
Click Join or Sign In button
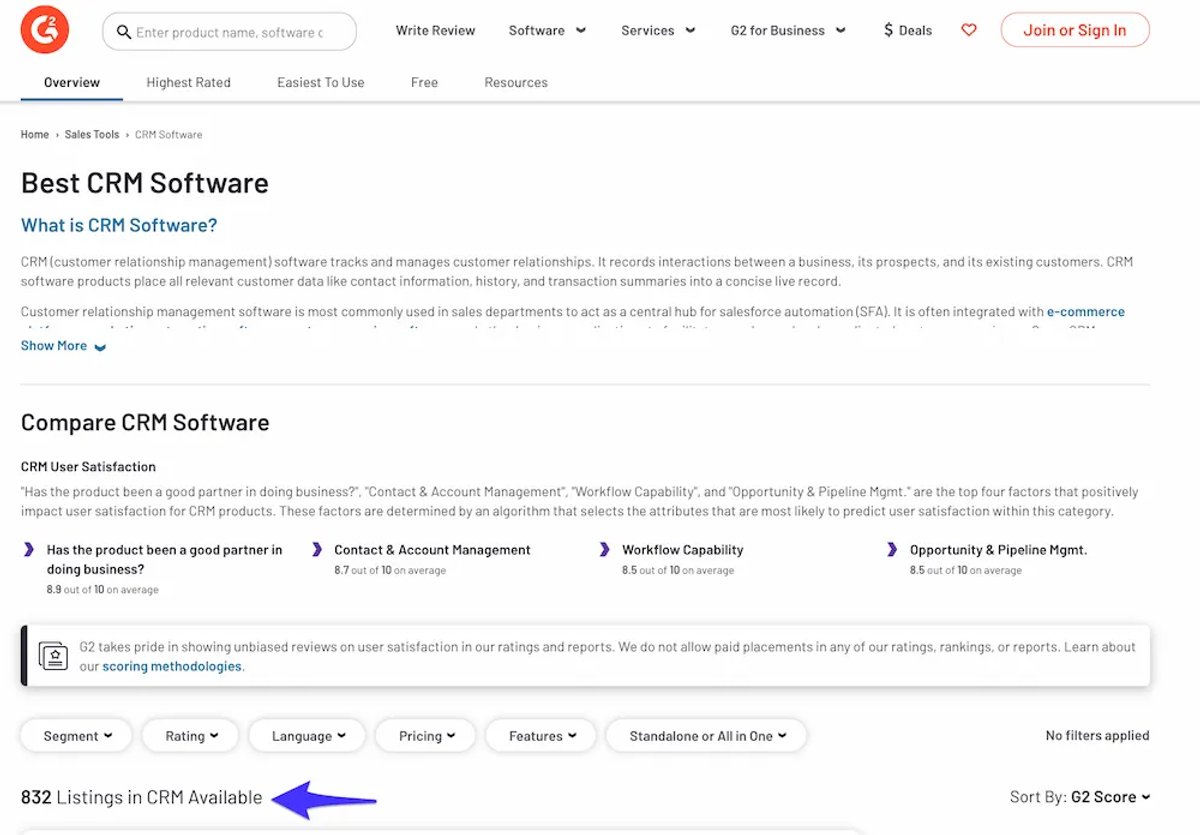[1075, 30]
